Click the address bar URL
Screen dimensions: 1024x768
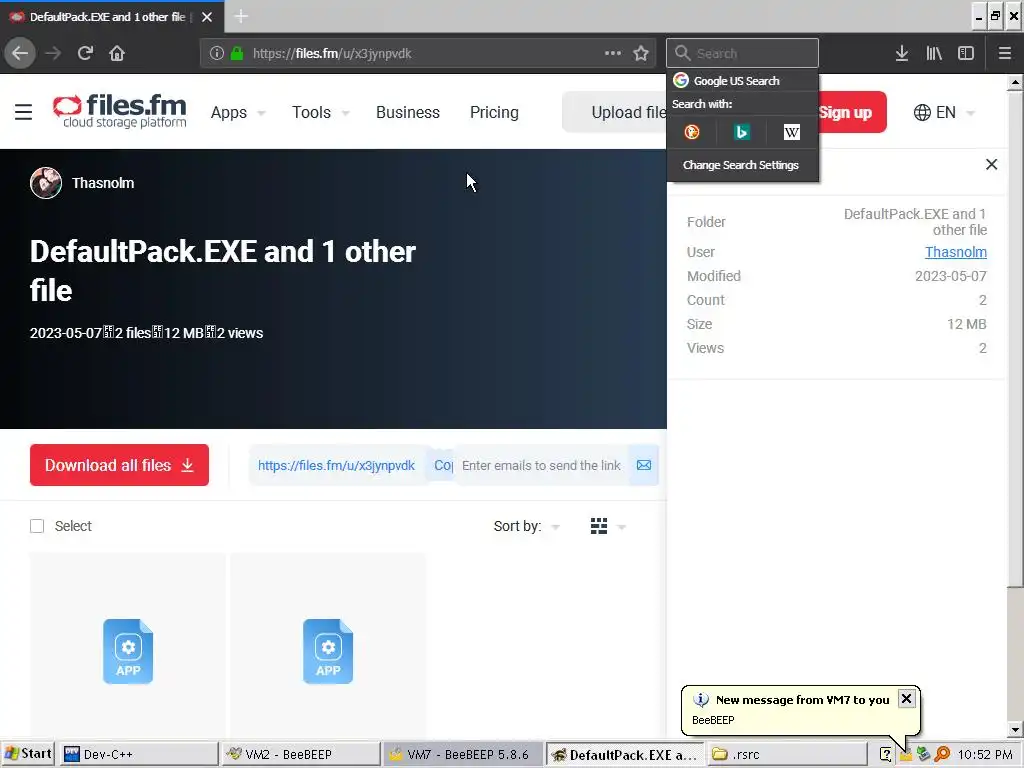pos(332,54)
